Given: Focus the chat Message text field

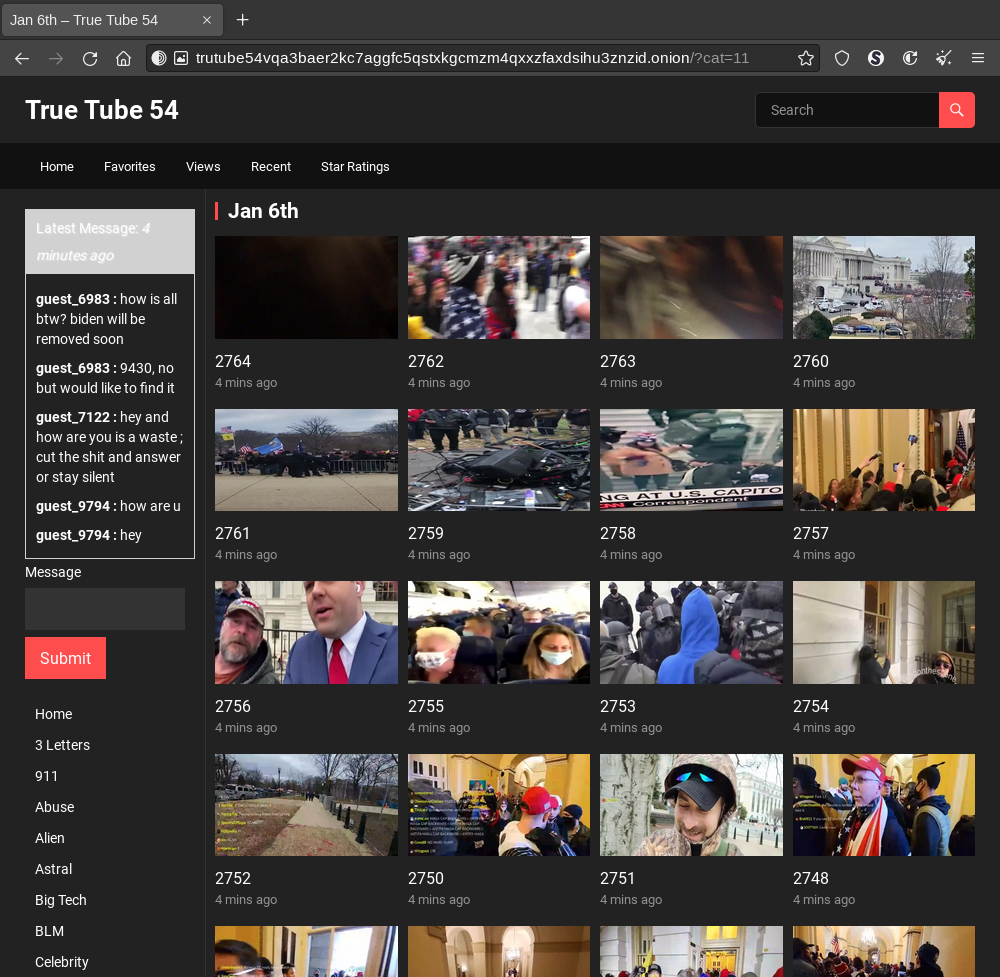Looking at the screenshot, I should coord(105,608).
